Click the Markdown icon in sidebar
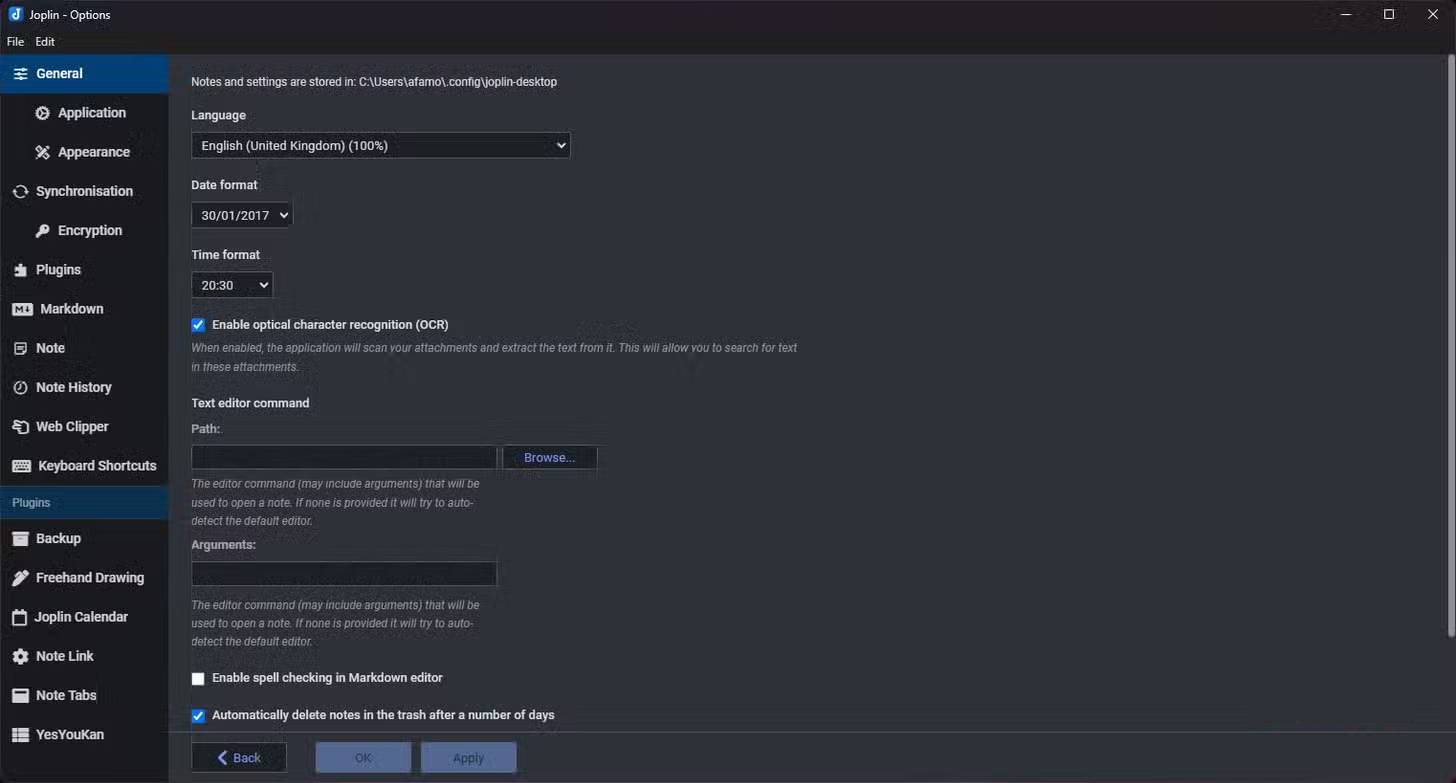This screenshot has height=783, width=1456. pos(22,309)
